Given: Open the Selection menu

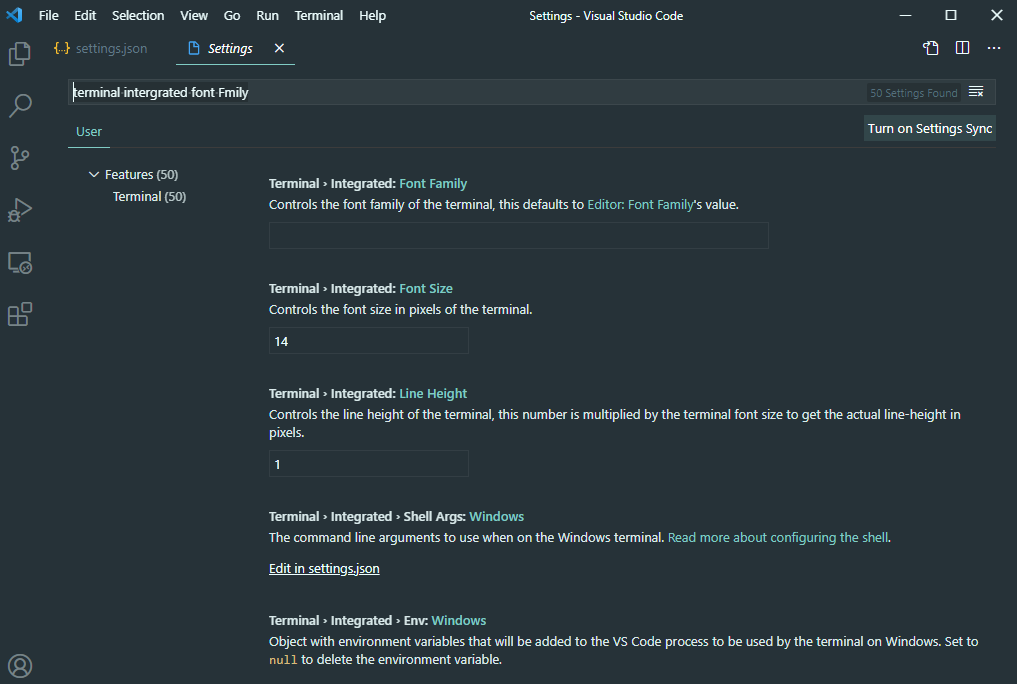Looking at the screenshot, I should pyautogui.click(x=138, y=16).
